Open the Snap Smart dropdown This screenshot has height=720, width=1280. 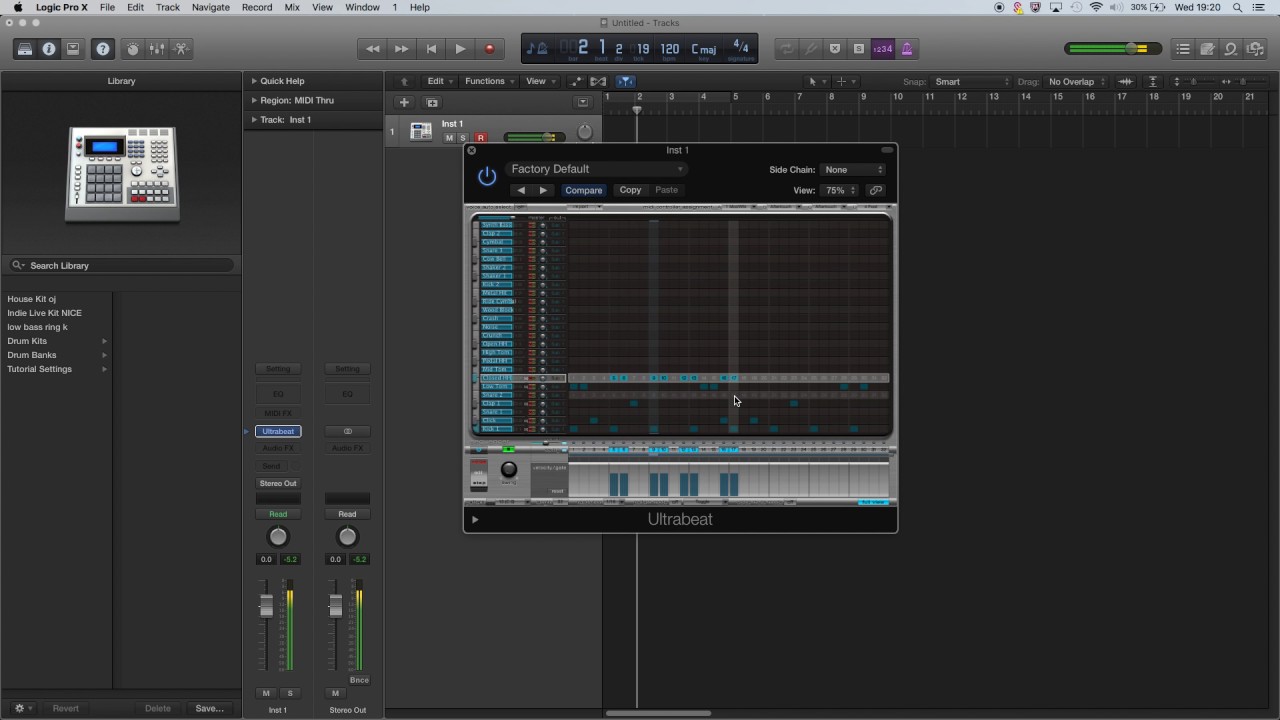972,81
